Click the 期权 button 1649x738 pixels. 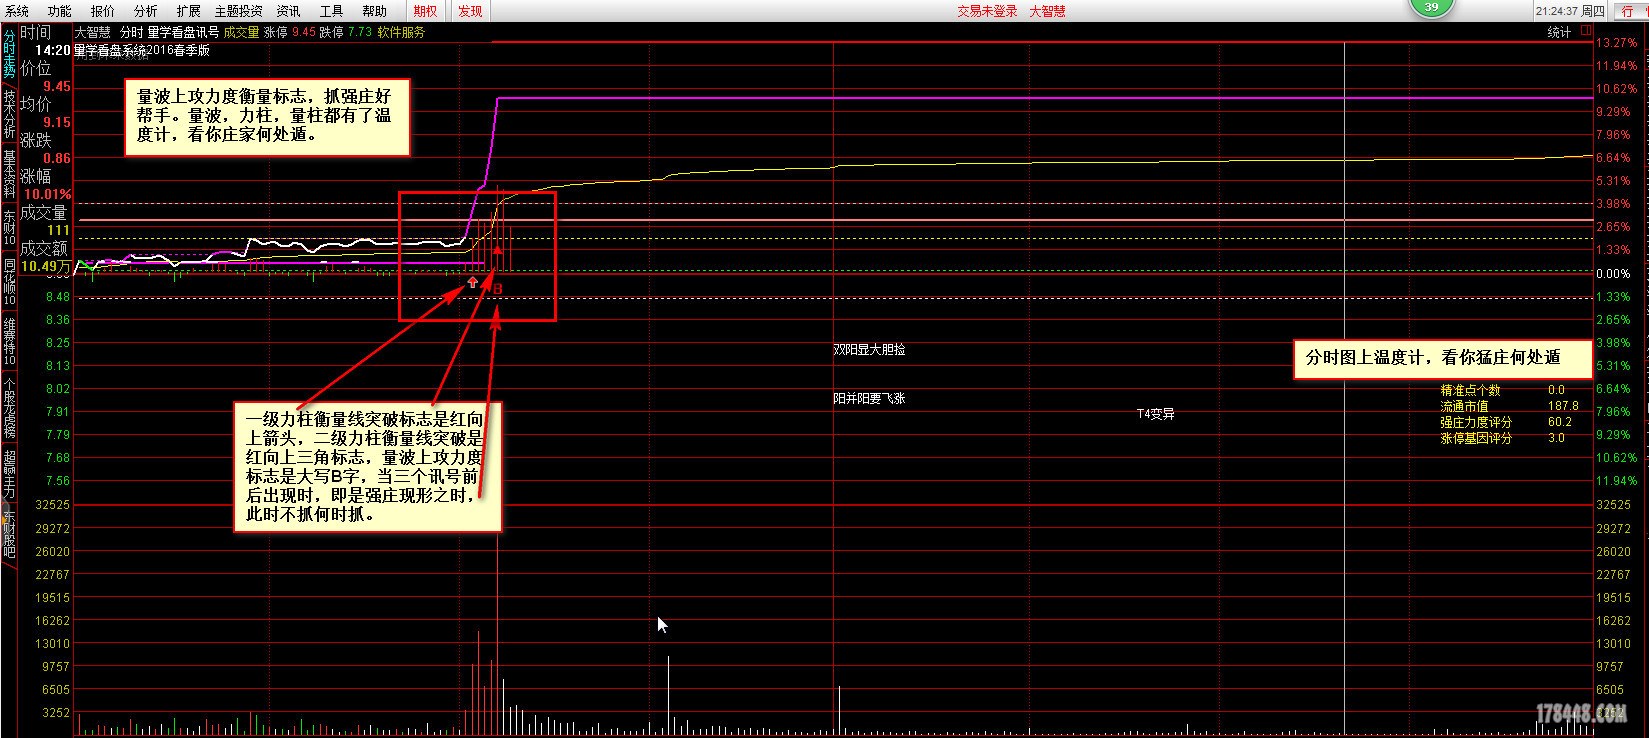425,11
